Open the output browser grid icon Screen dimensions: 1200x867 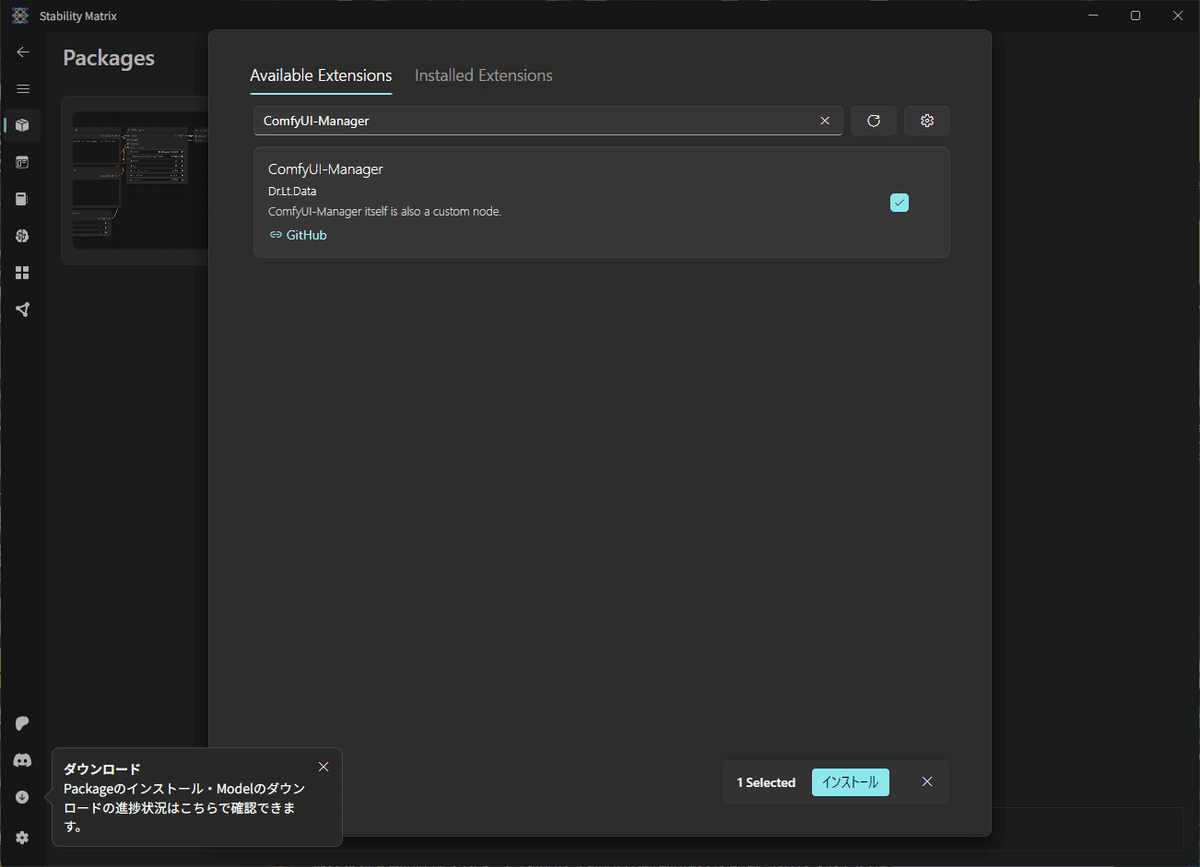(22, 273)
